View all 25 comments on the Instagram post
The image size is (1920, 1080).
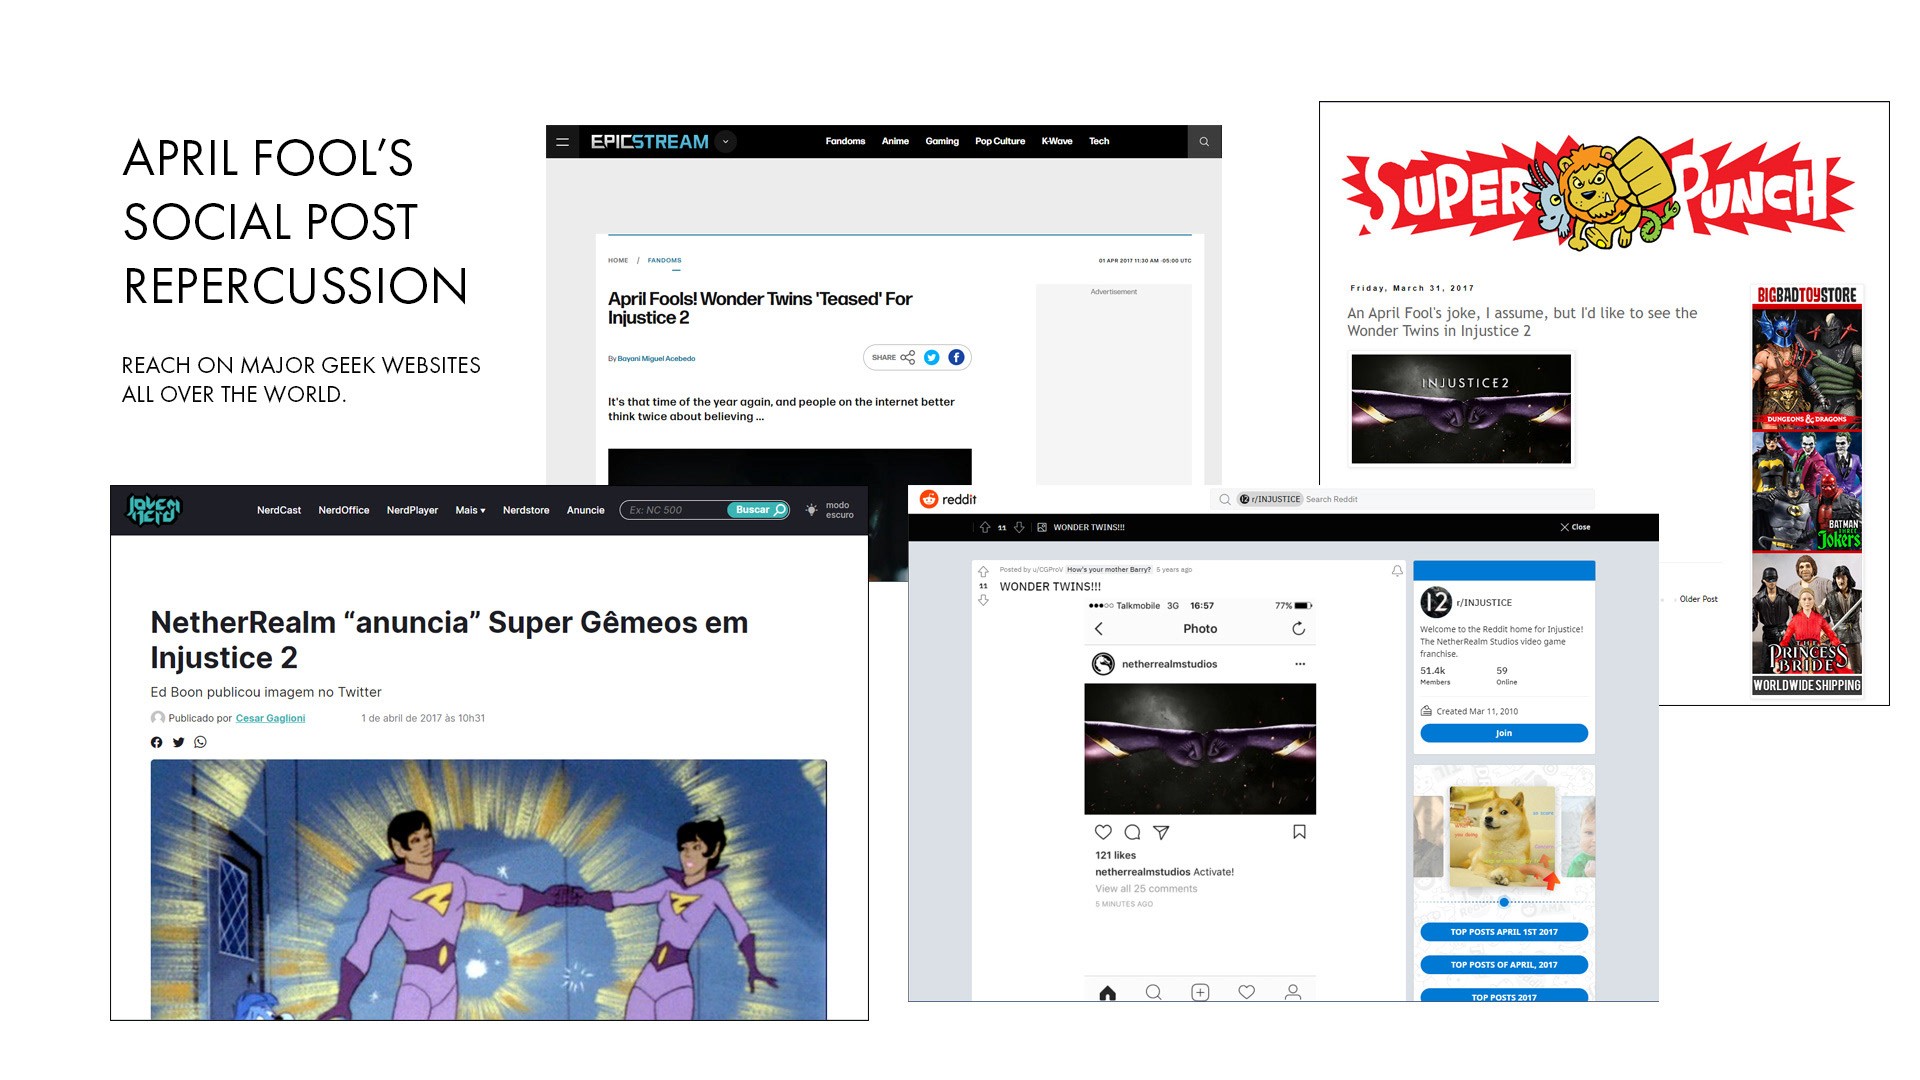[x=1145, y=888]
